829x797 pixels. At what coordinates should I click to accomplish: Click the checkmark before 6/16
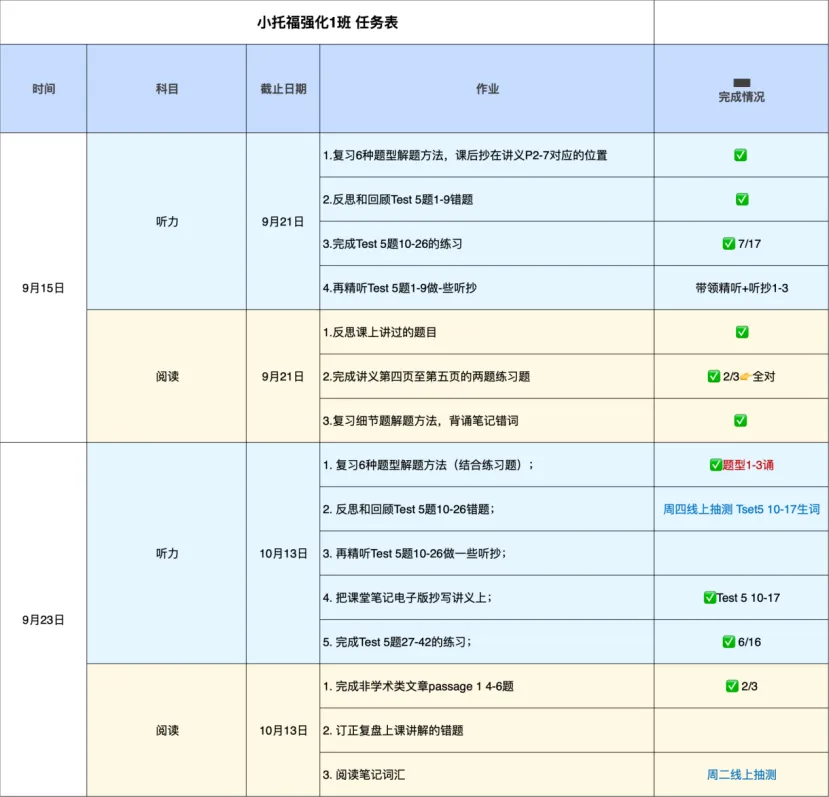(729, 642)
